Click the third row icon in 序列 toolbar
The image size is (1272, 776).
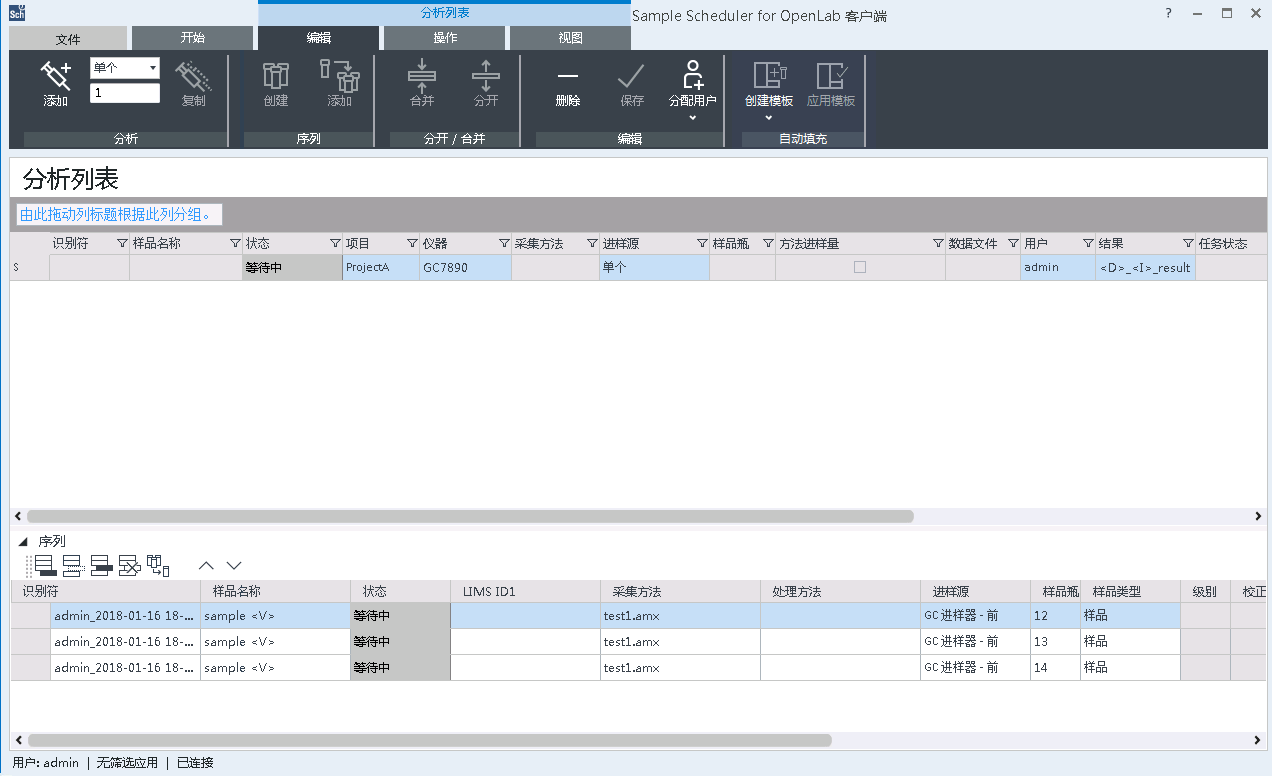[x=101, y=566]
